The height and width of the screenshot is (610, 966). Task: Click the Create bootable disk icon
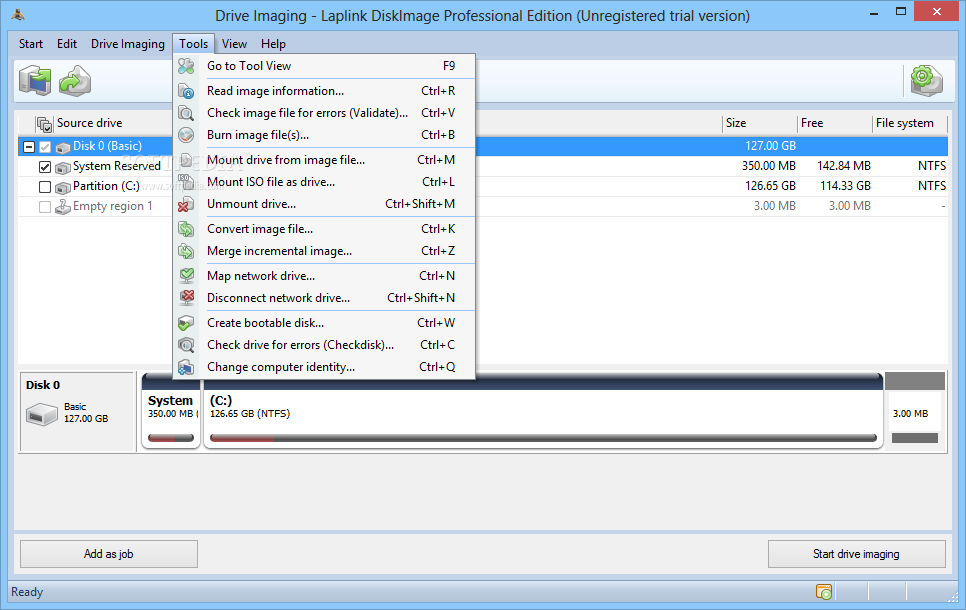(186, 322)
